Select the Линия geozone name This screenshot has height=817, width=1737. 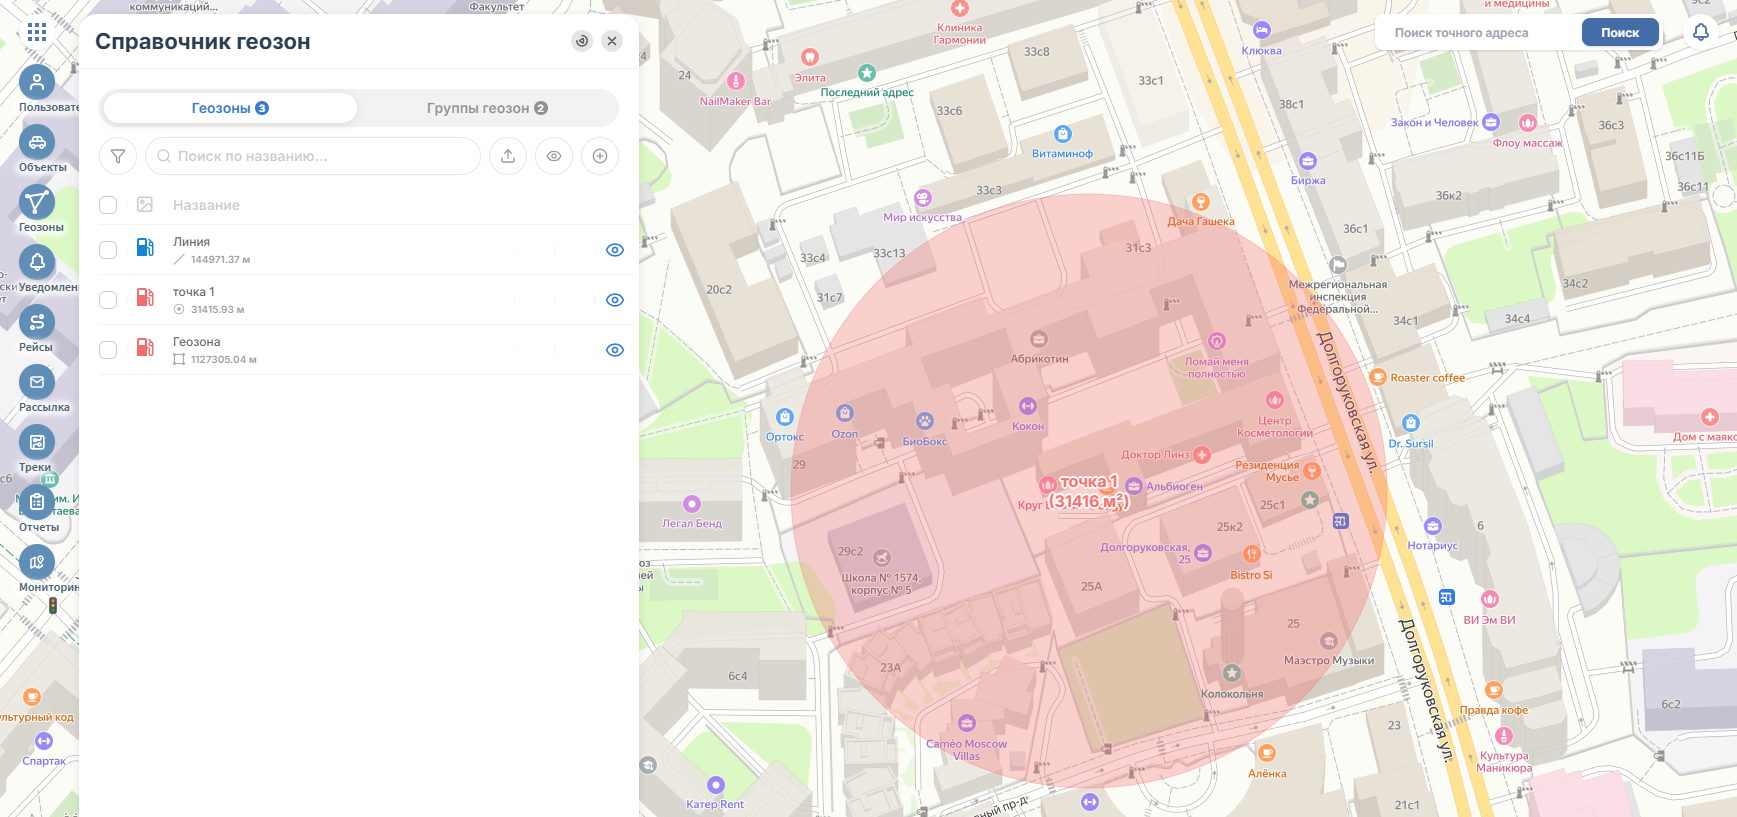191,242
